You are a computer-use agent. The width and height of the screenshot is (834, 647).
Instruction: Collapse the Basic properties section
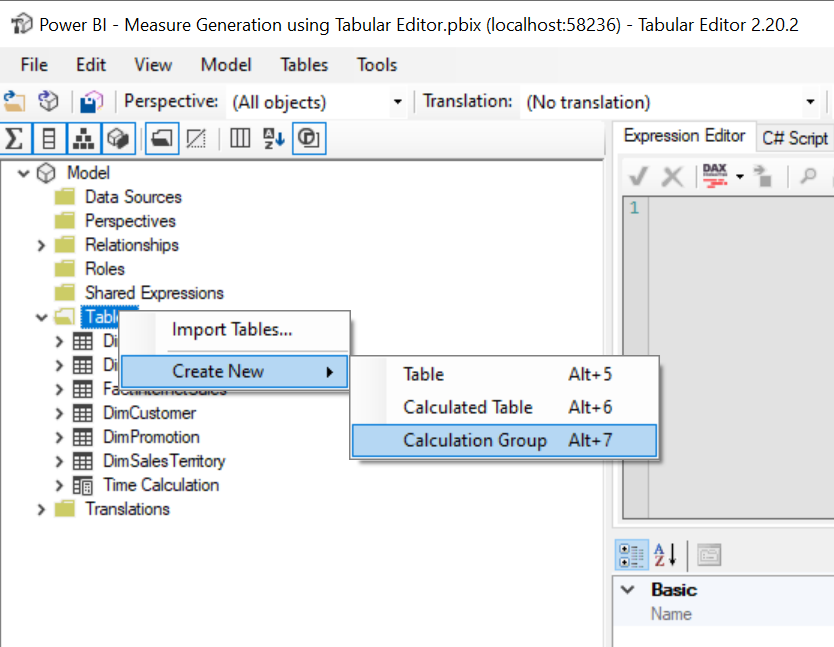[x=628, y=589]
